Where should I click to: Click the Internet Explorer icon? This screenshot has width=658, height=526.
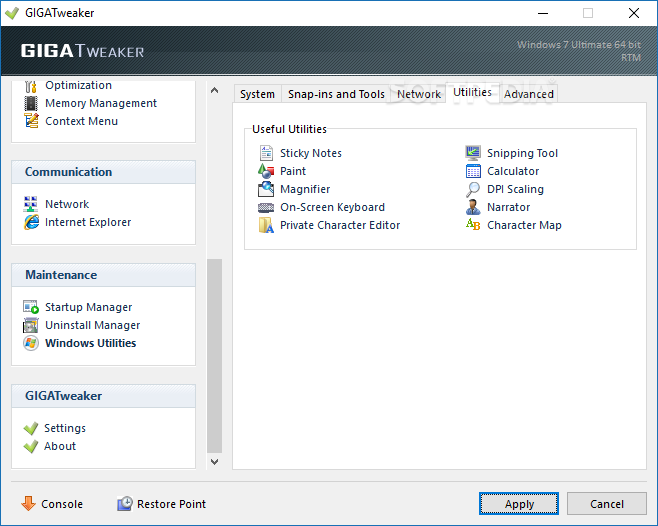(31, 222)
